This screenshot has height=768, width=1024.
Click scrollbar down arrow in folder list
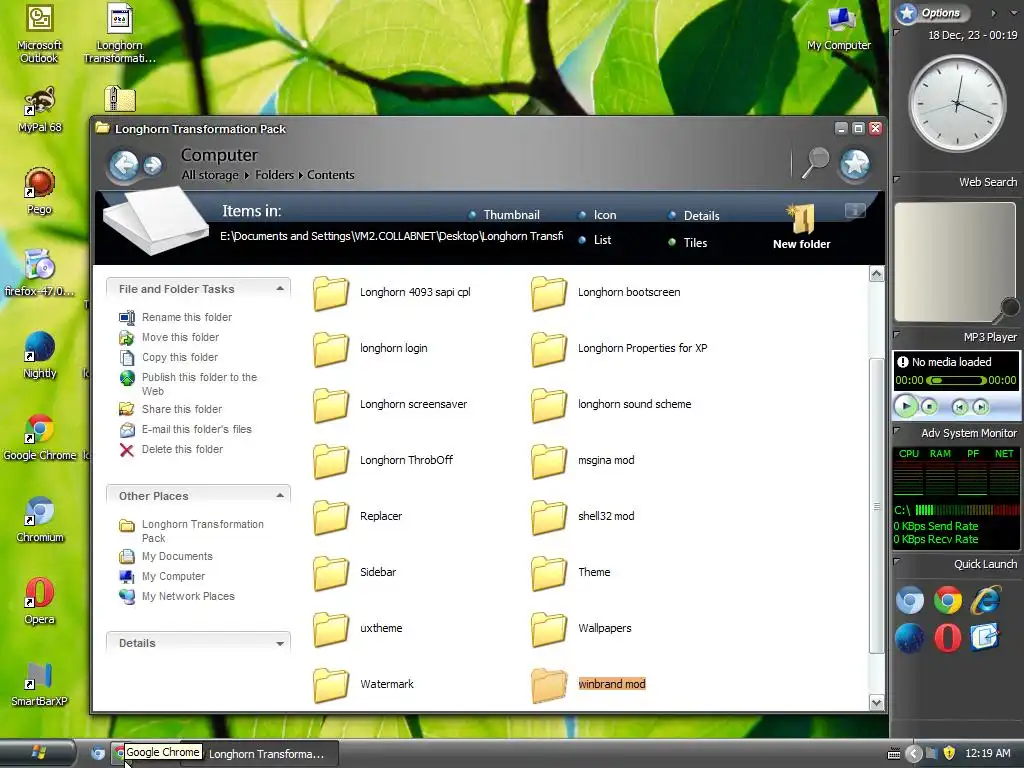tap(876, 703)
